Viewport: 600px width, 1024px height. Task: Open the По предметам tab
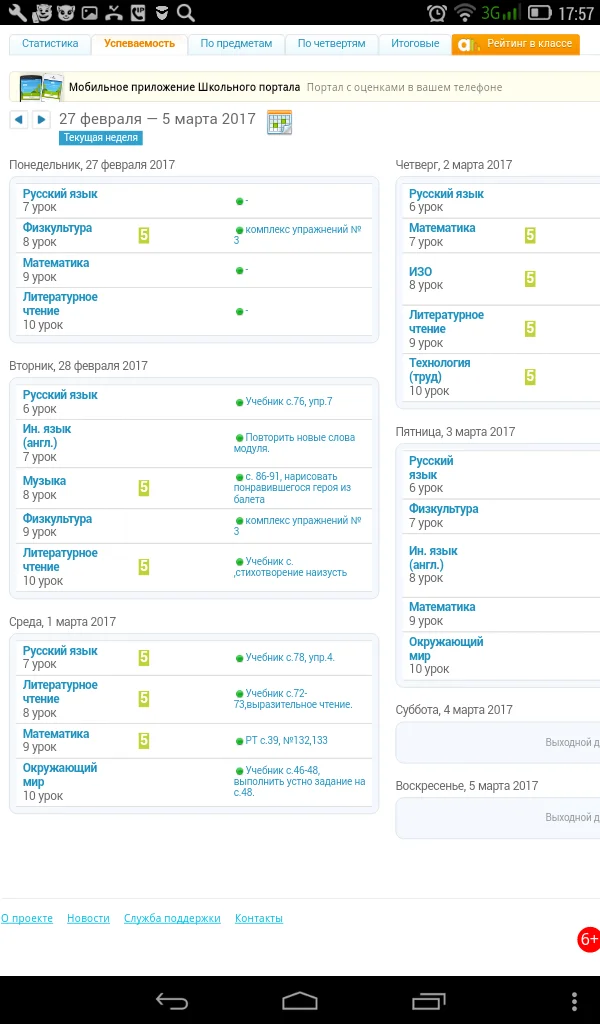pos(236,44)
